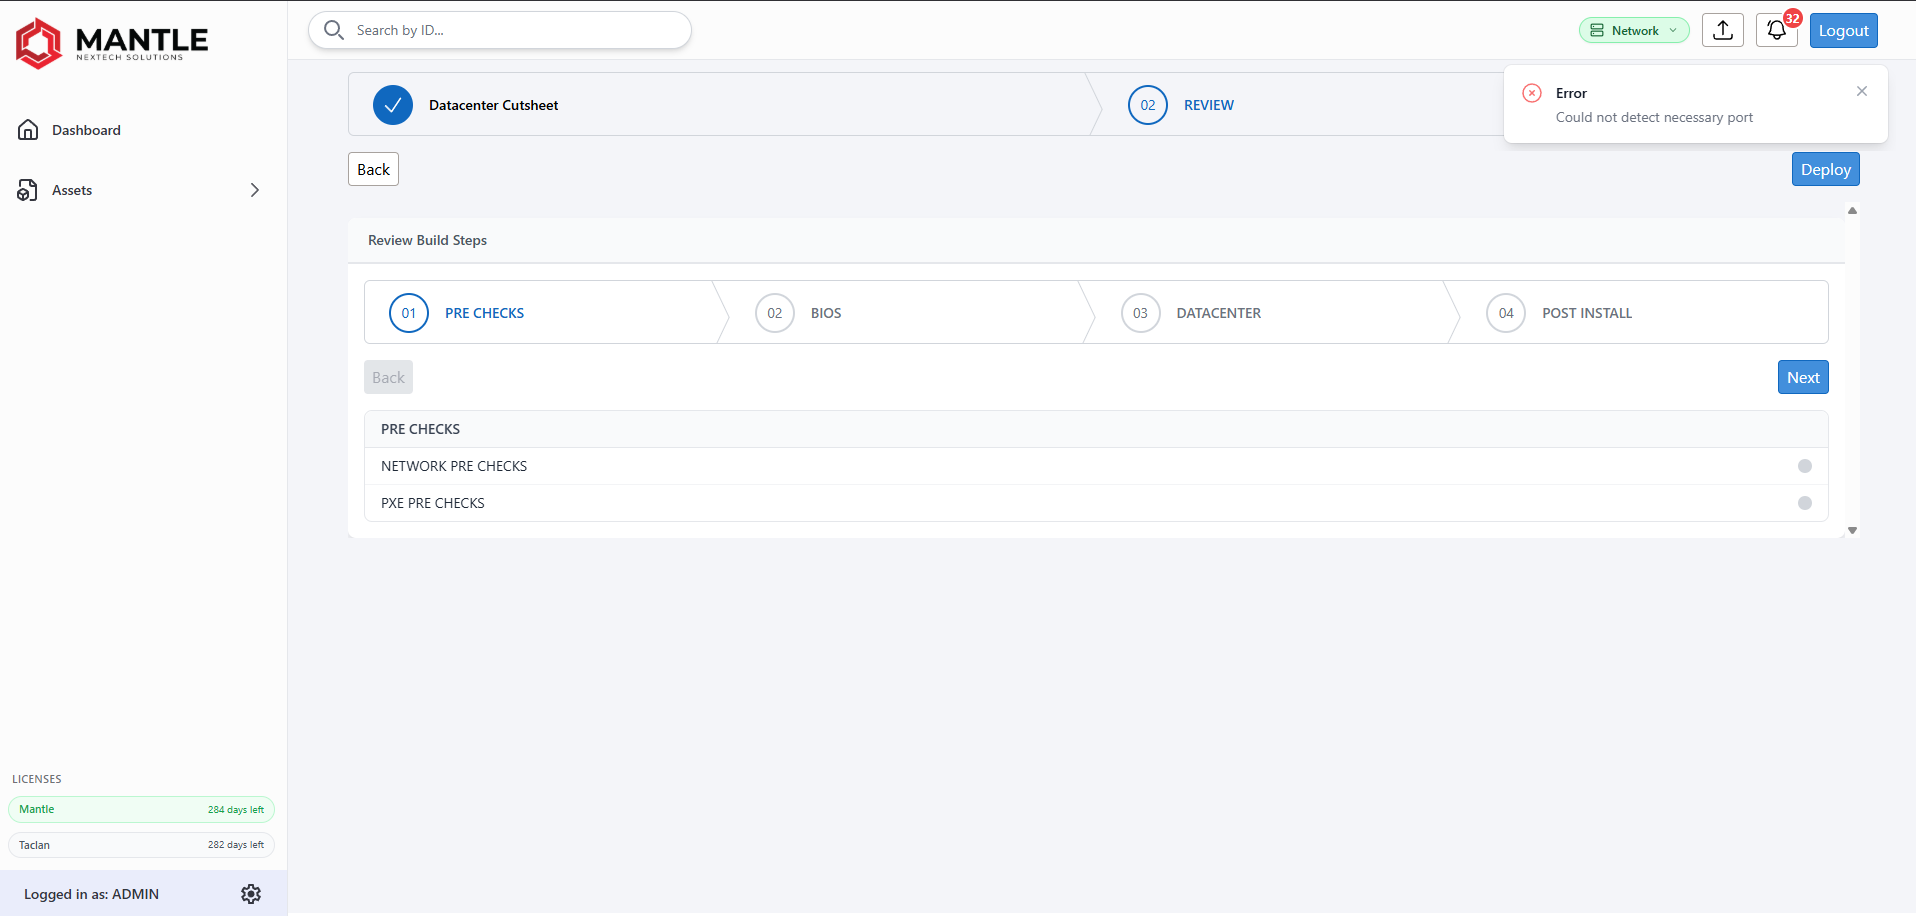Viewport: 1916px width, 916px height.
Task: Dismiss the Error notification
Action: 1862,91
